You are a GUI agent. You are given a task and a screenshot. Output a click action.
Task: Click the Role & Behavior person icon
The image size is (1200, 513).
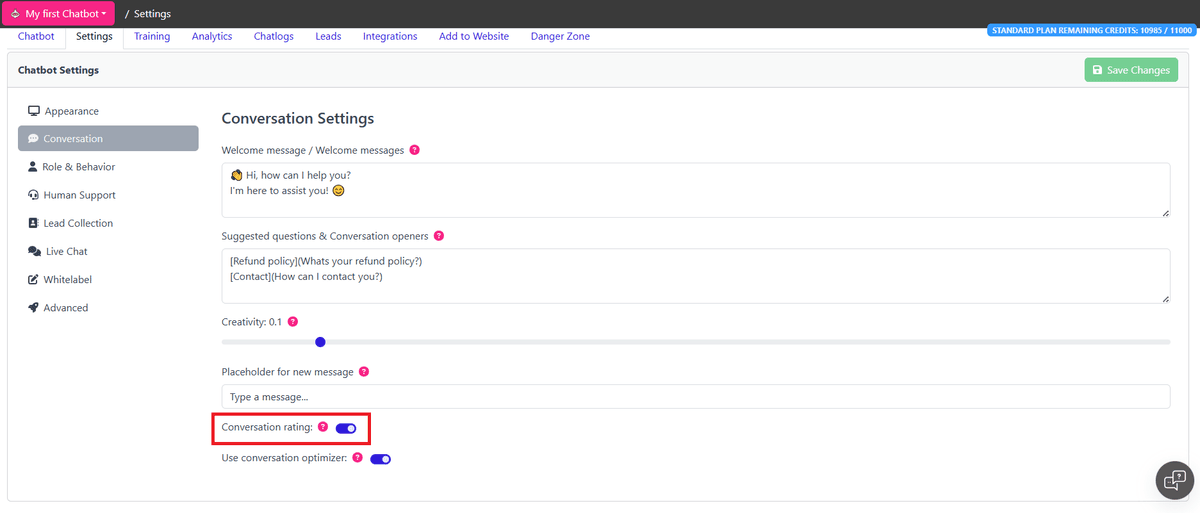(33, 167)
